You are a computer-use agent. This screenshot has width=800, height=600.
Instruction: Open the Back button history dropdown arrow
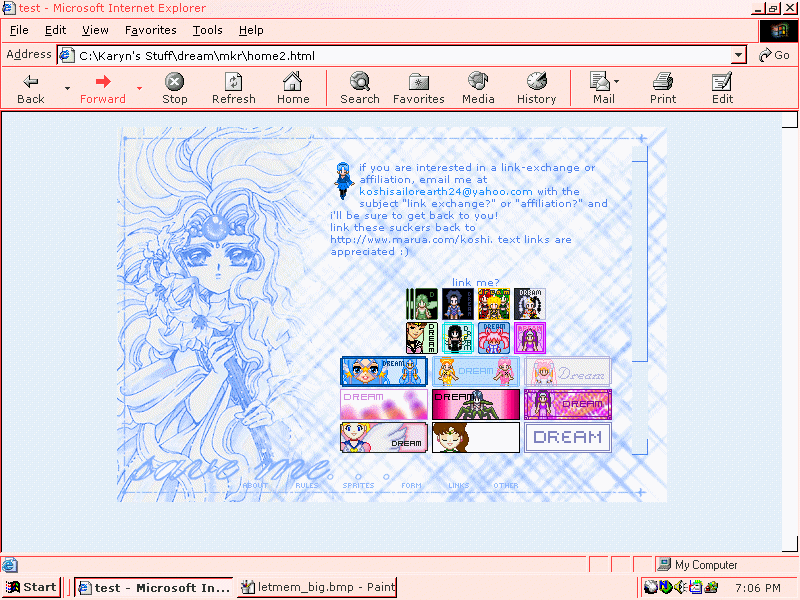67,88
